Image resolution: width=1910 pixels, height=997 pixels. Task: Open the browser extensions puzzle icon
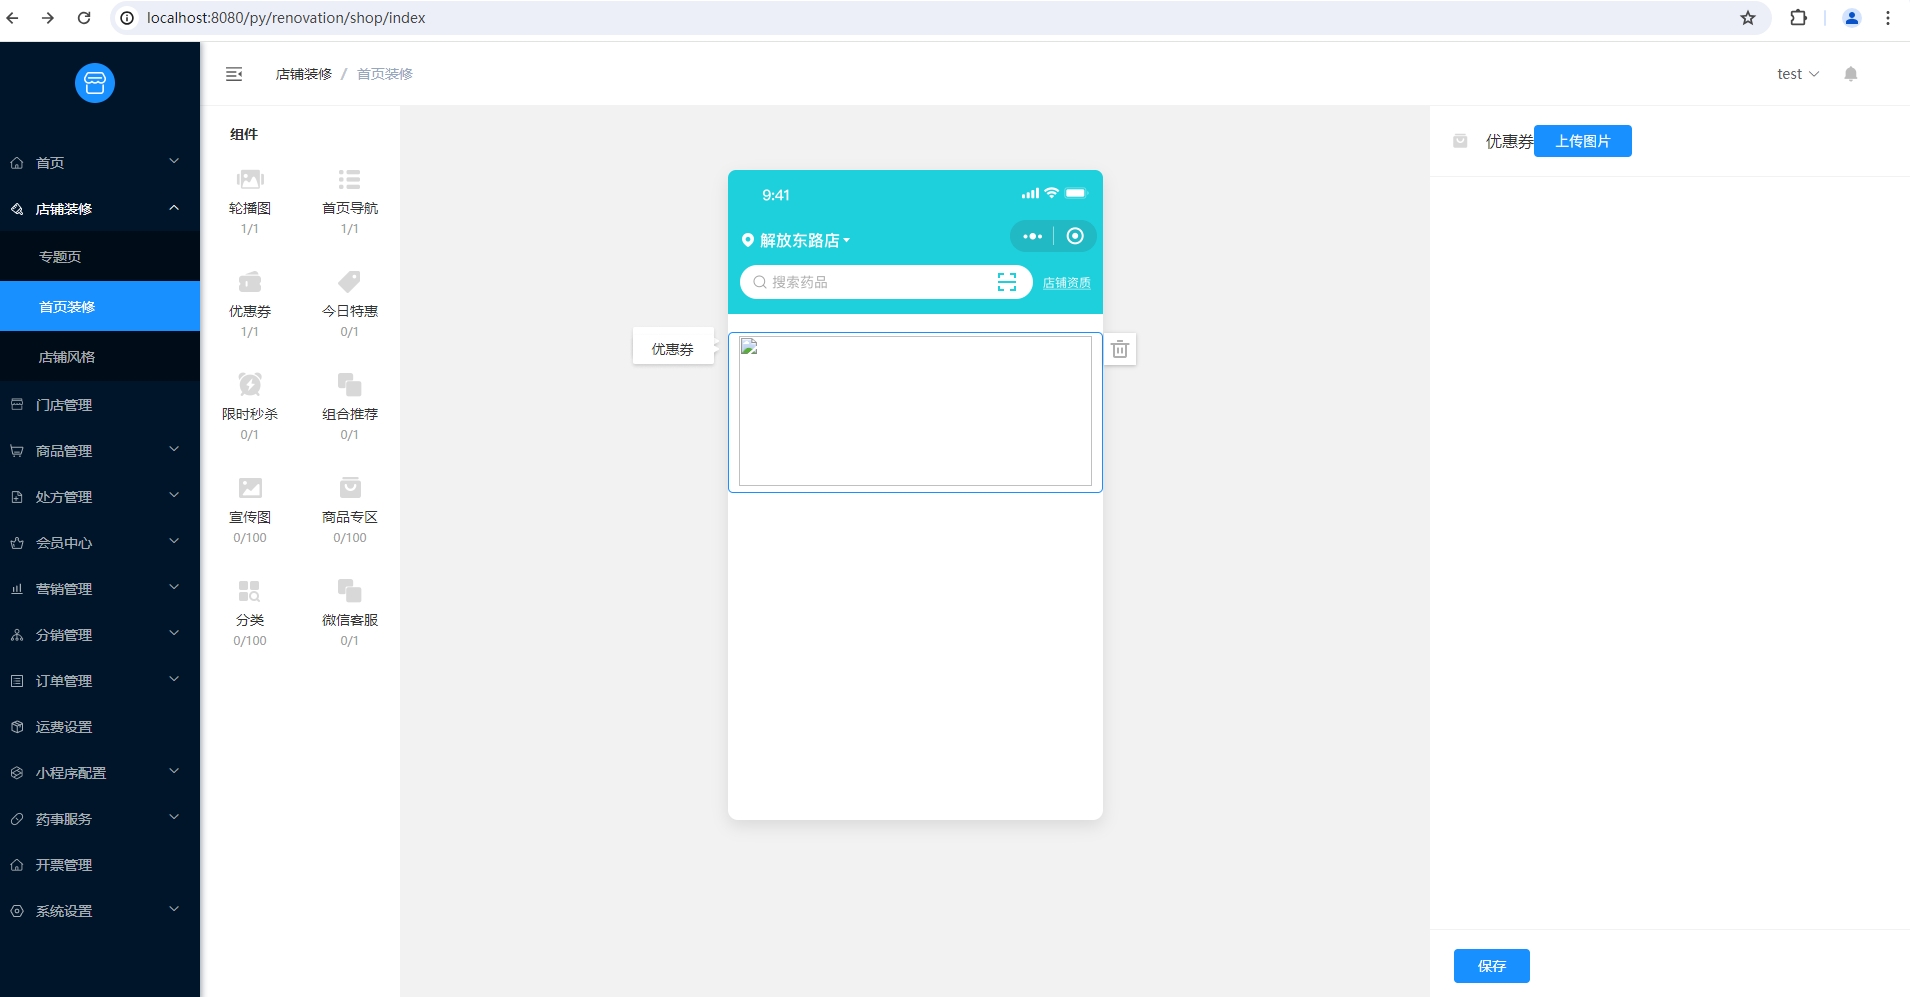1798,18
